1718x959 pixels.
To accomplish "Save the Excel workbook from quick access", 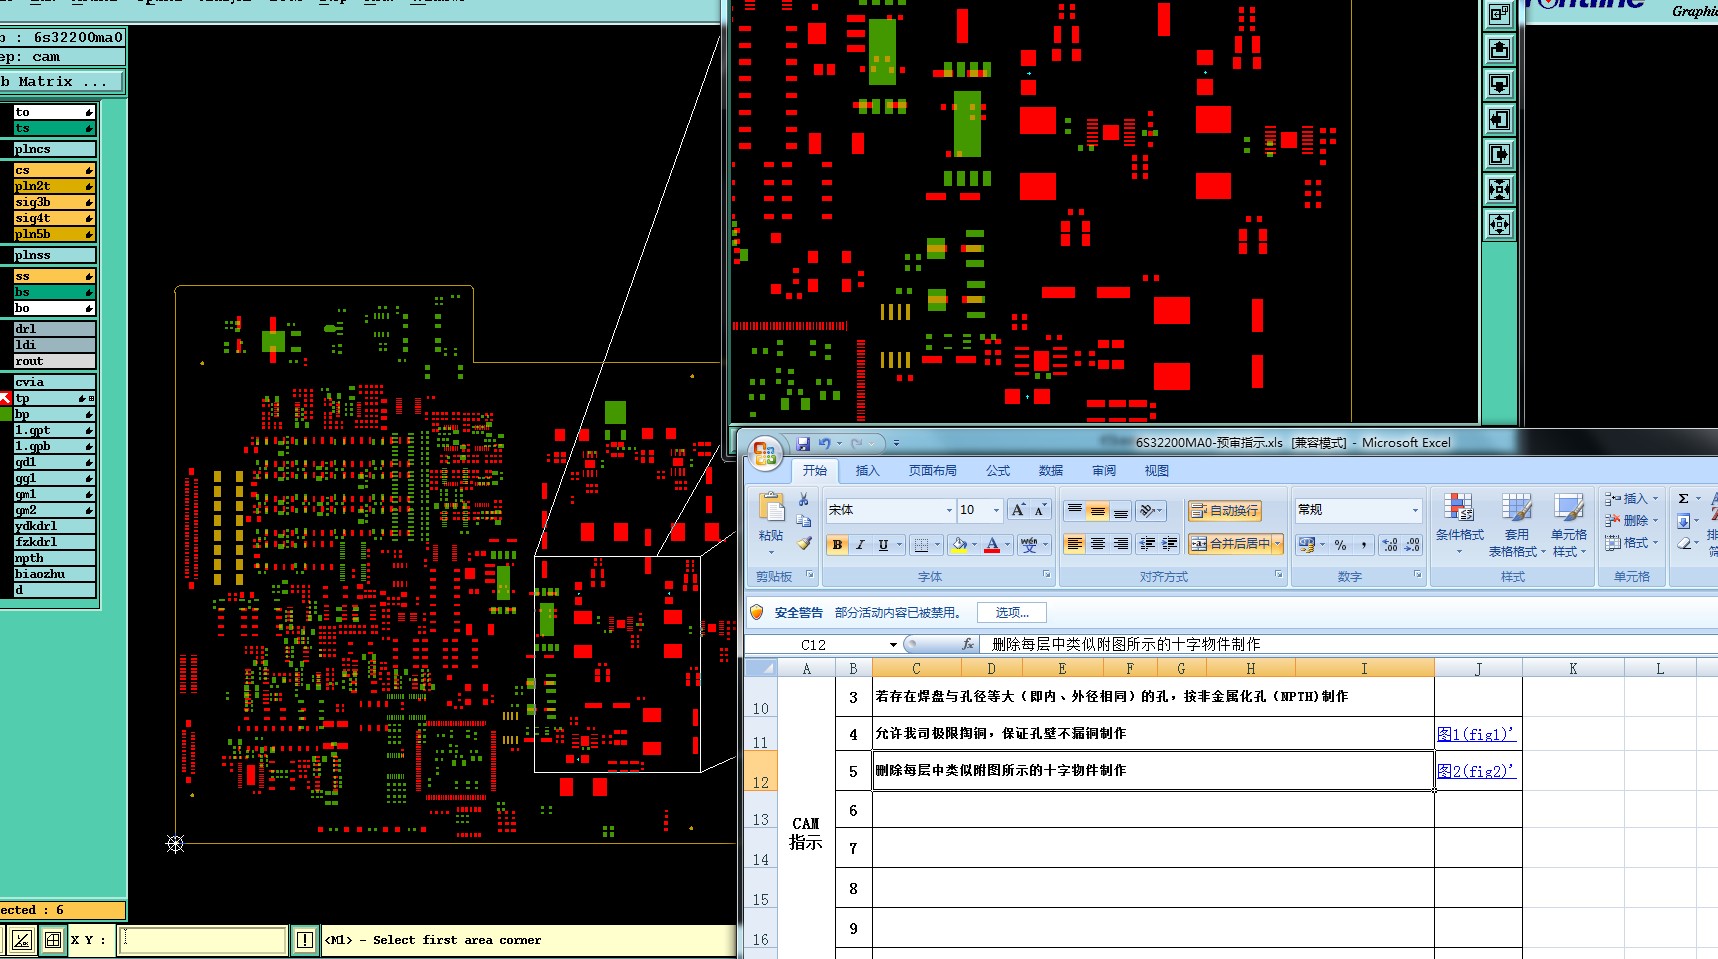I will pyautogui.click(x=803, y=443).
